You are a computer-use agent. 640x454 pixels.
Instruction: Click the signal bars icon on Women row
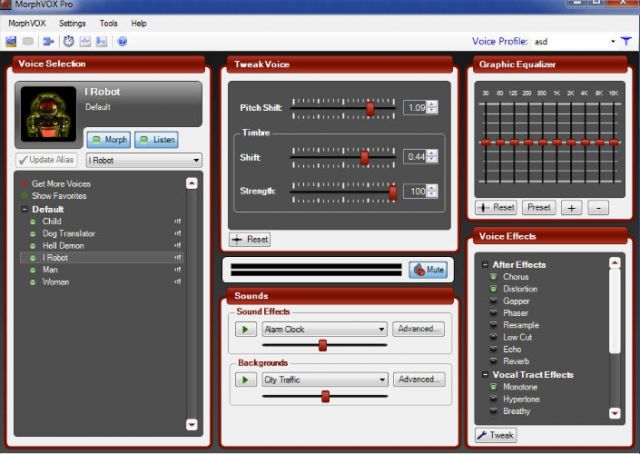[x=178, y=282]
